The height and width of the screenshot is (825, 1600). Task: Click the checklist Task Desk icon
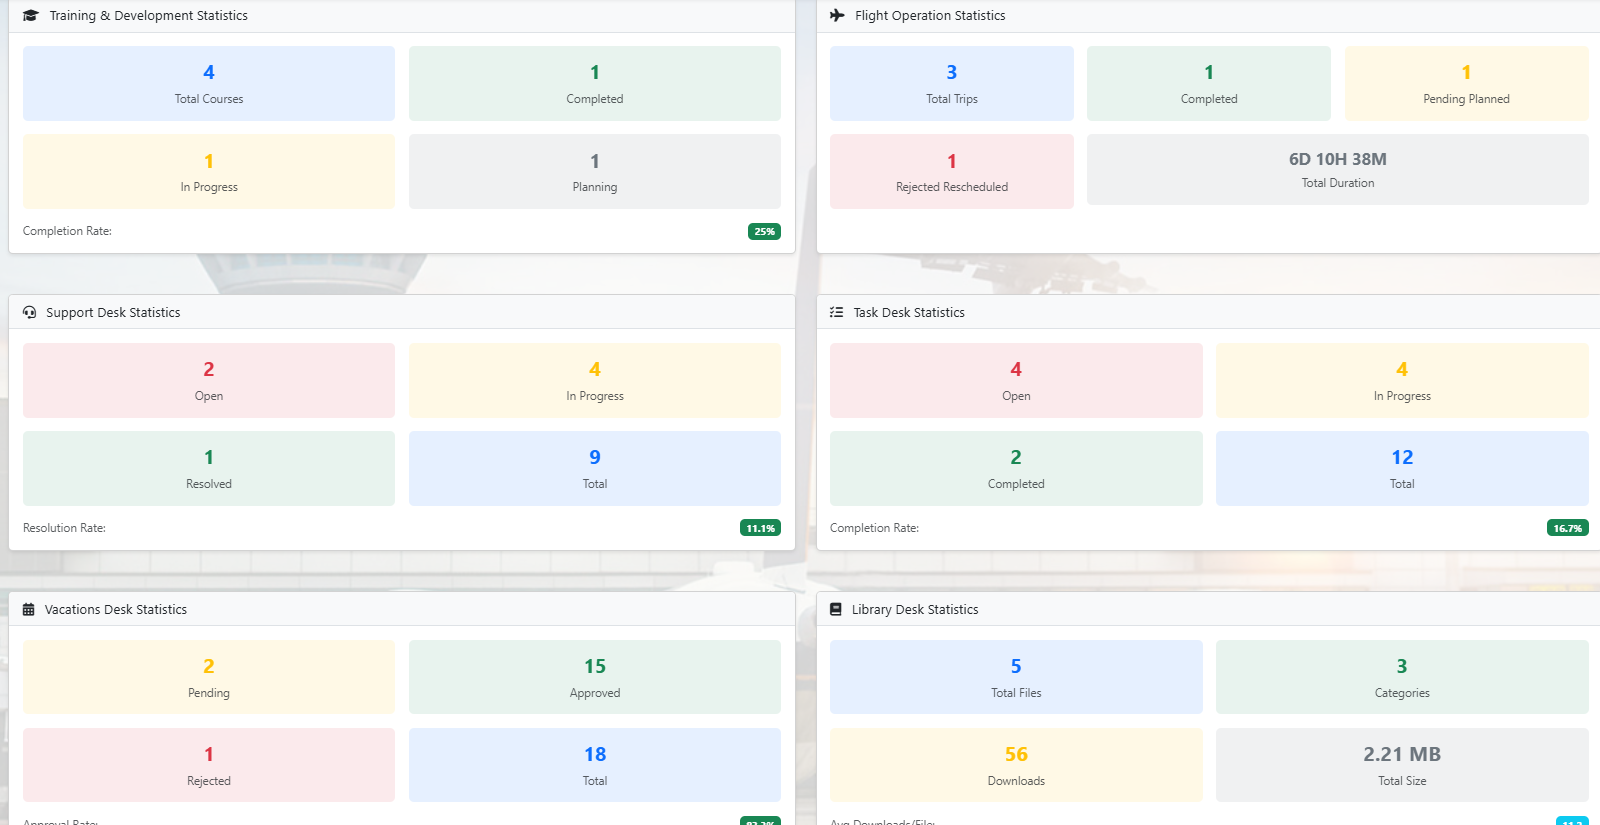836,313
